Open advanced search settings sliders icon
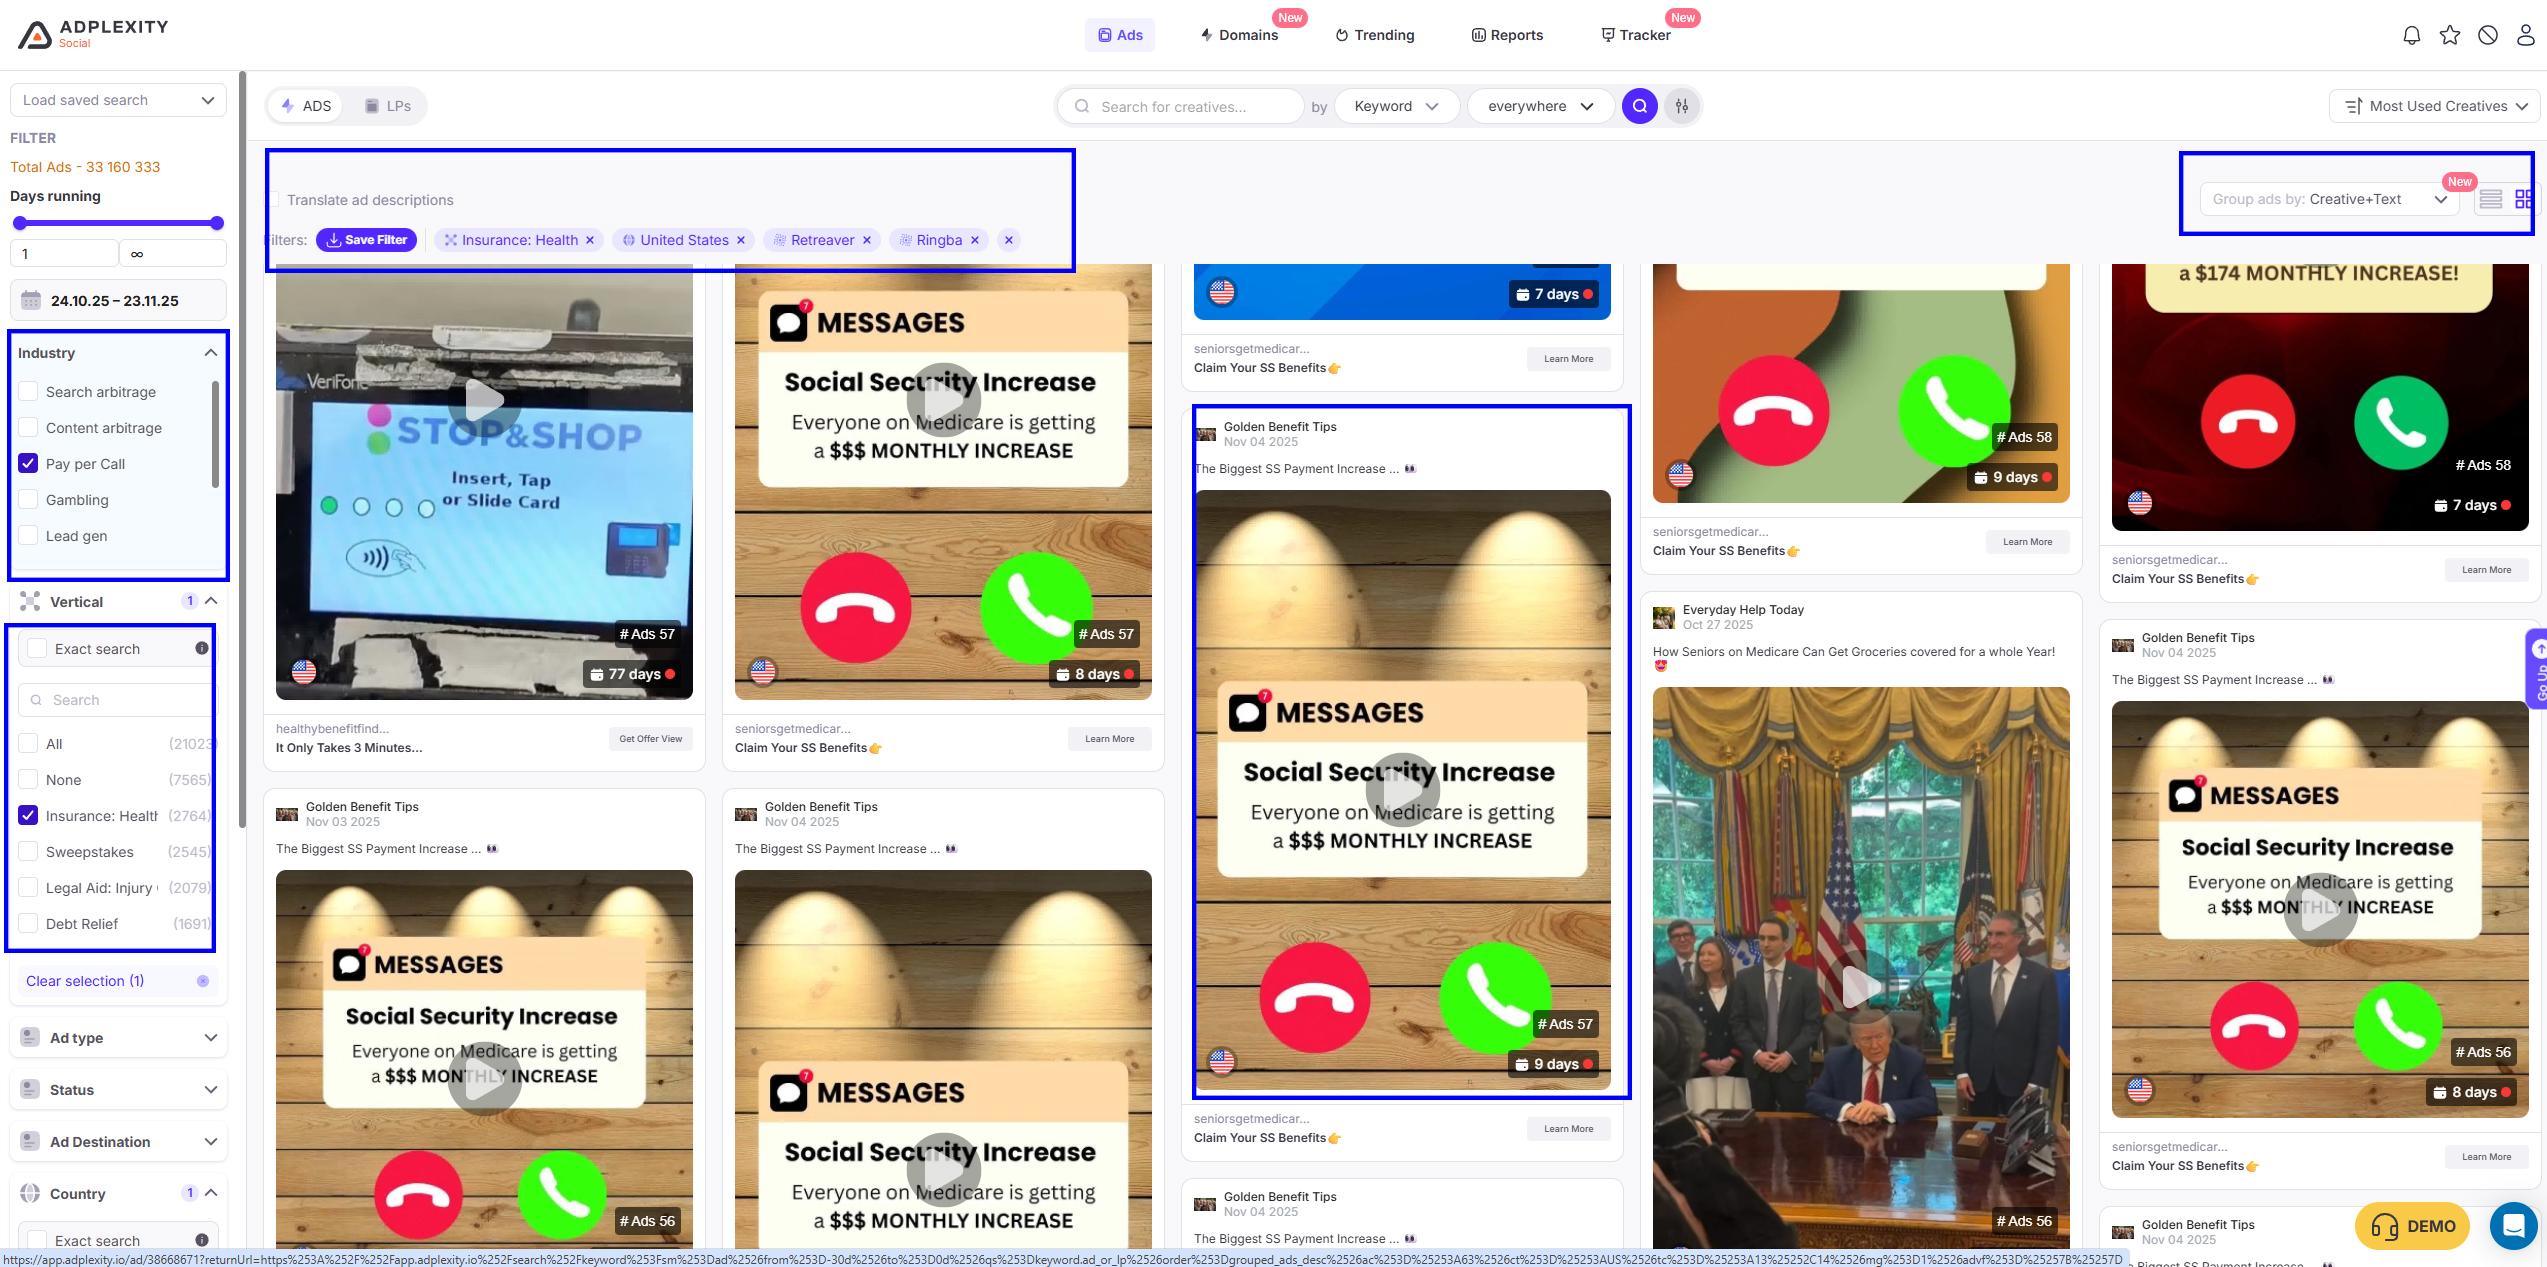2547x1267 pixels. (x=1682, y=106)
